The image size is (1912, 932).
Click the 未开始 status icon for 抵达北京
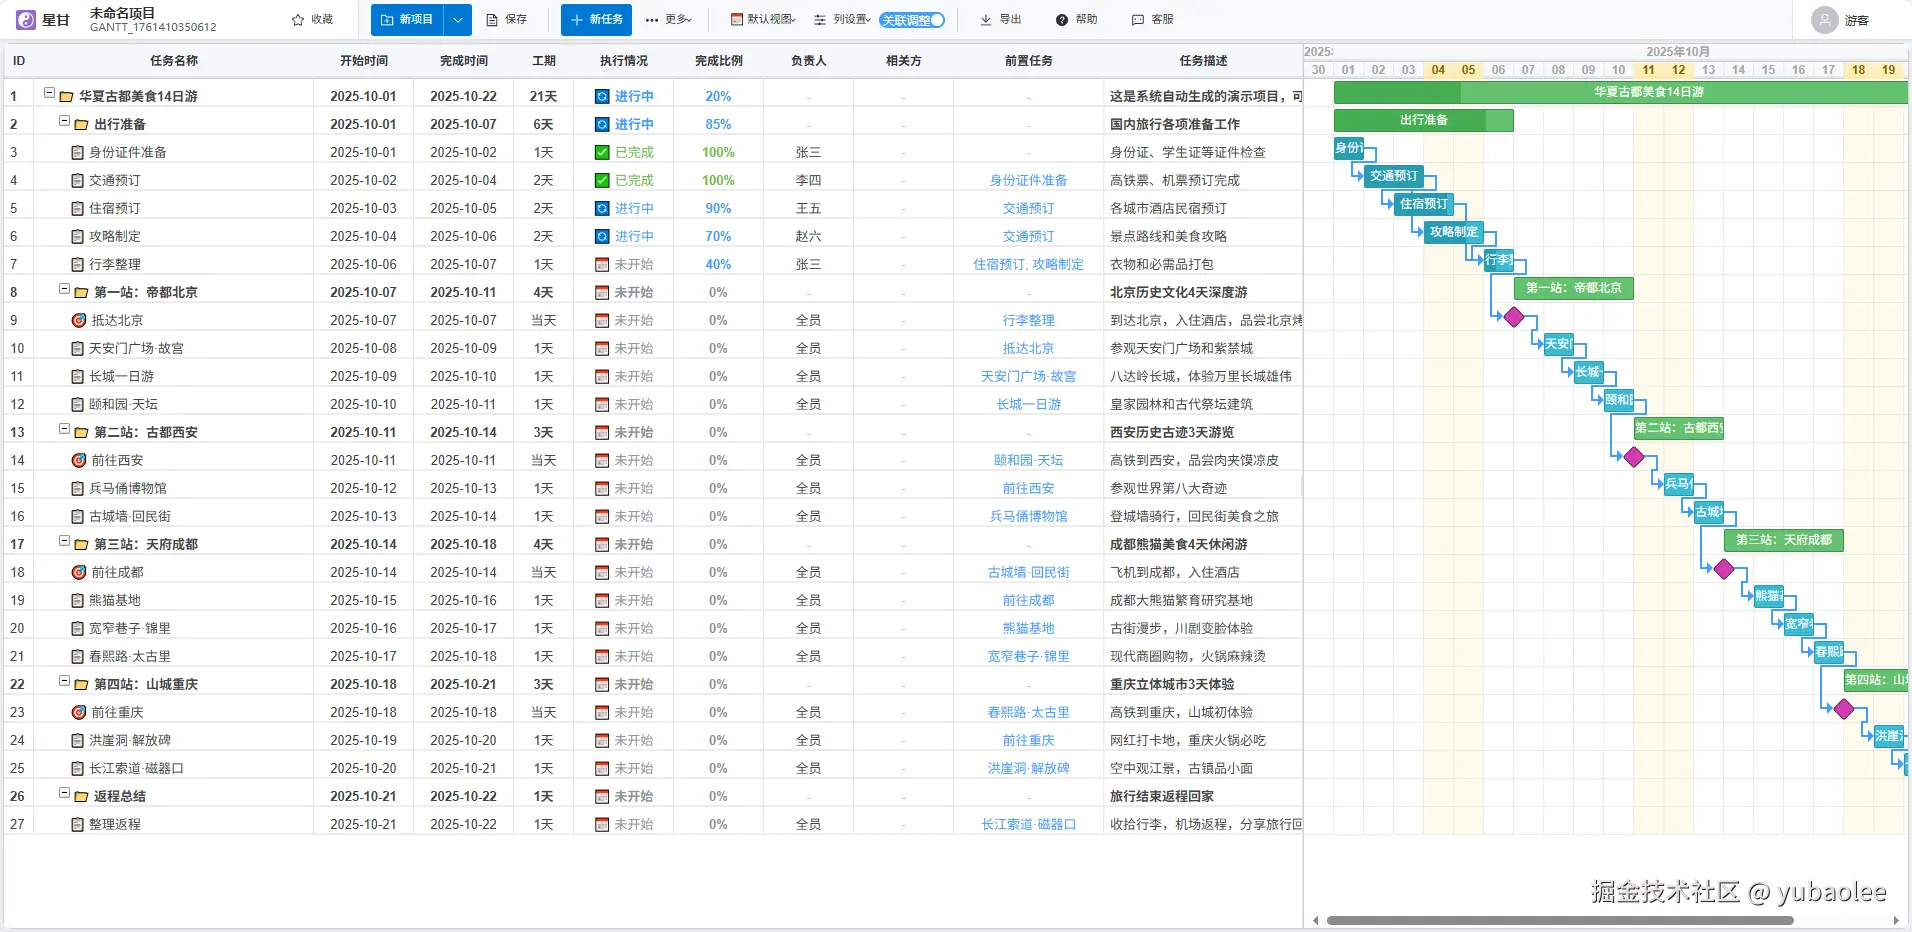coord(602,321)
